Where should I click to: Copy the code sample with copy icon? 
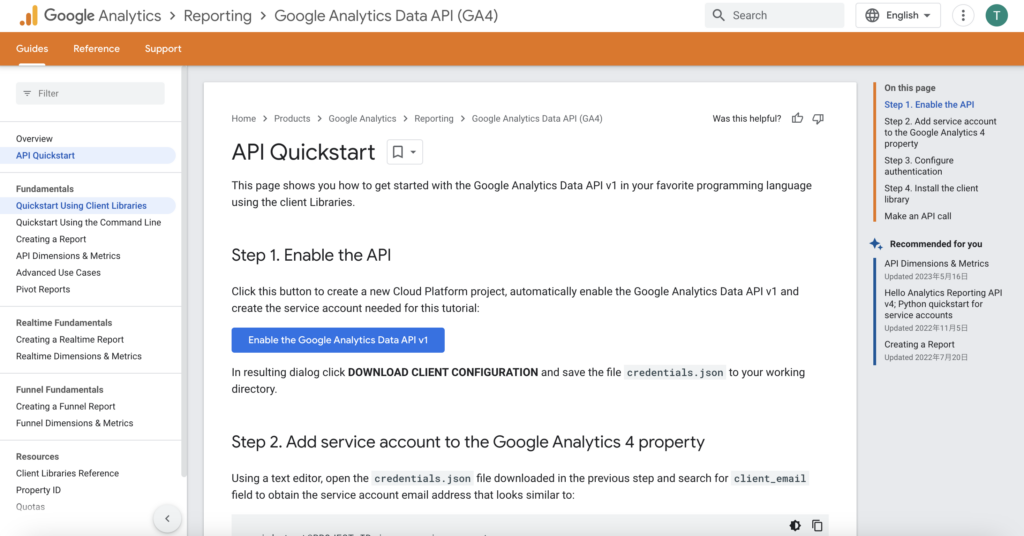click(817, 525)
